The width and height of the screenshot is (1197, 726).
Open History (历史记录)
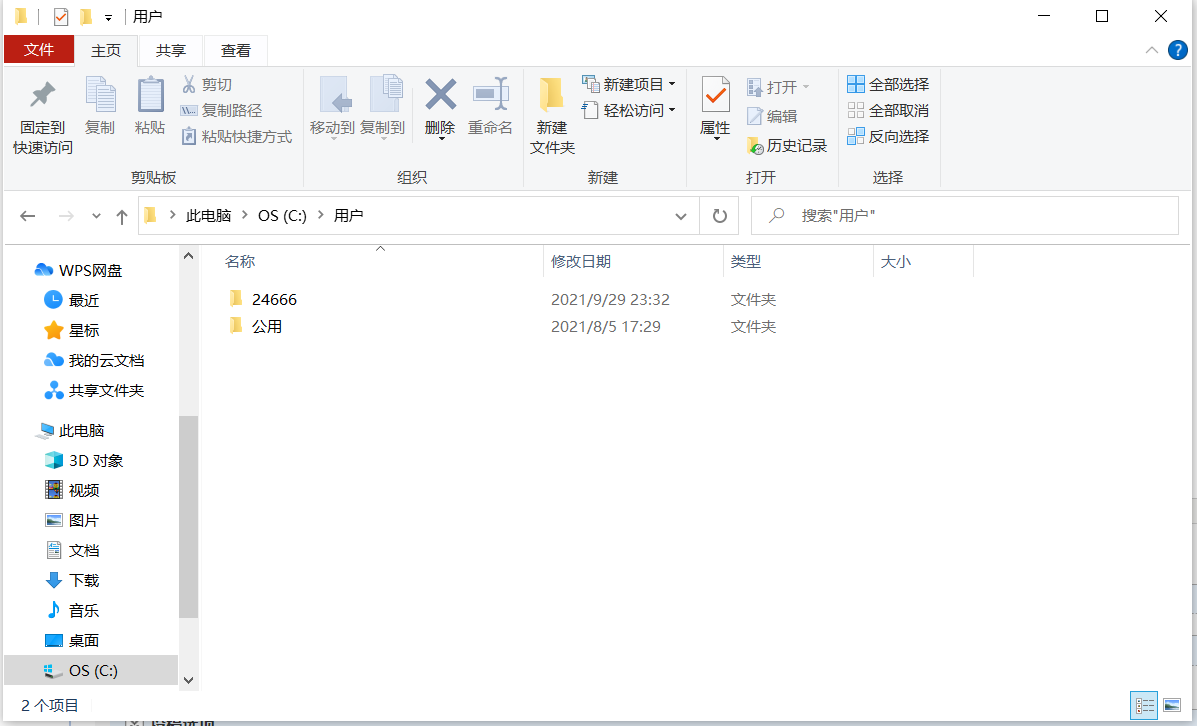(786, 146)
